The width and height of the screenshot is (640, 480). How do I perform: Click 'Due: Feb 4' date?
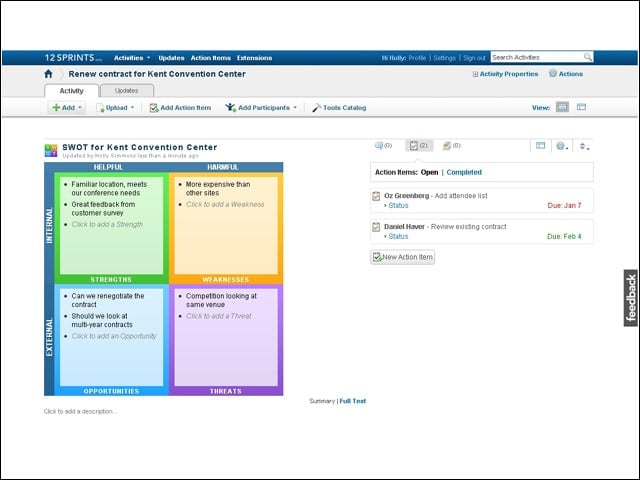(564, 236)
